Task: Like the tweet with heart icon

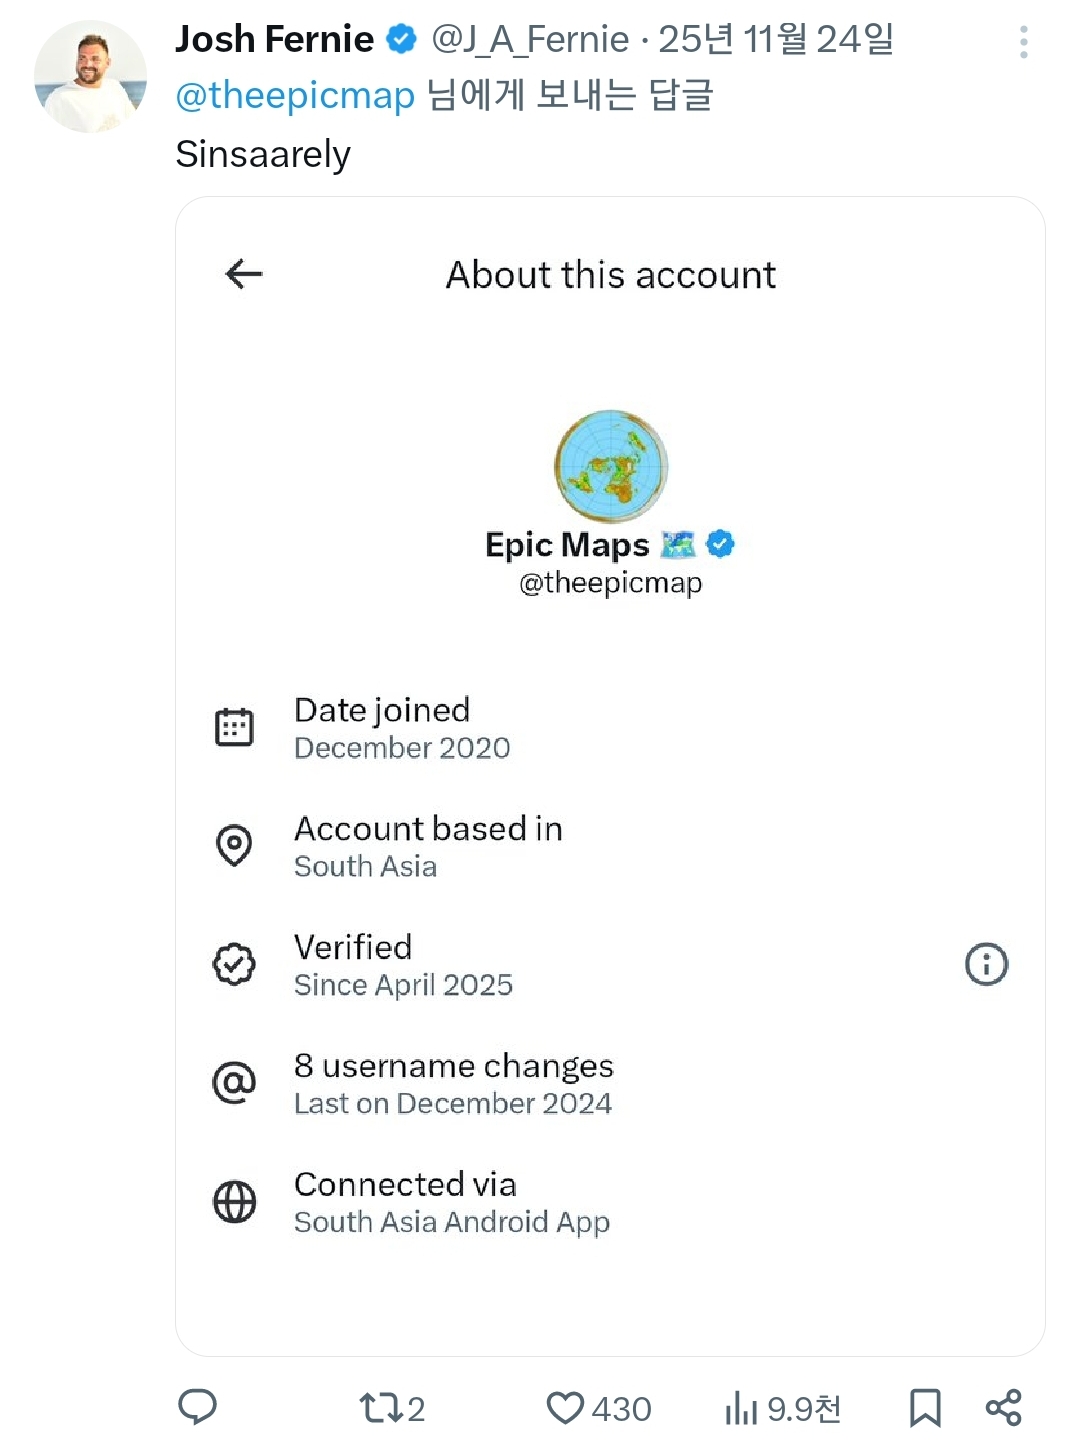Action: (565, 1408)
